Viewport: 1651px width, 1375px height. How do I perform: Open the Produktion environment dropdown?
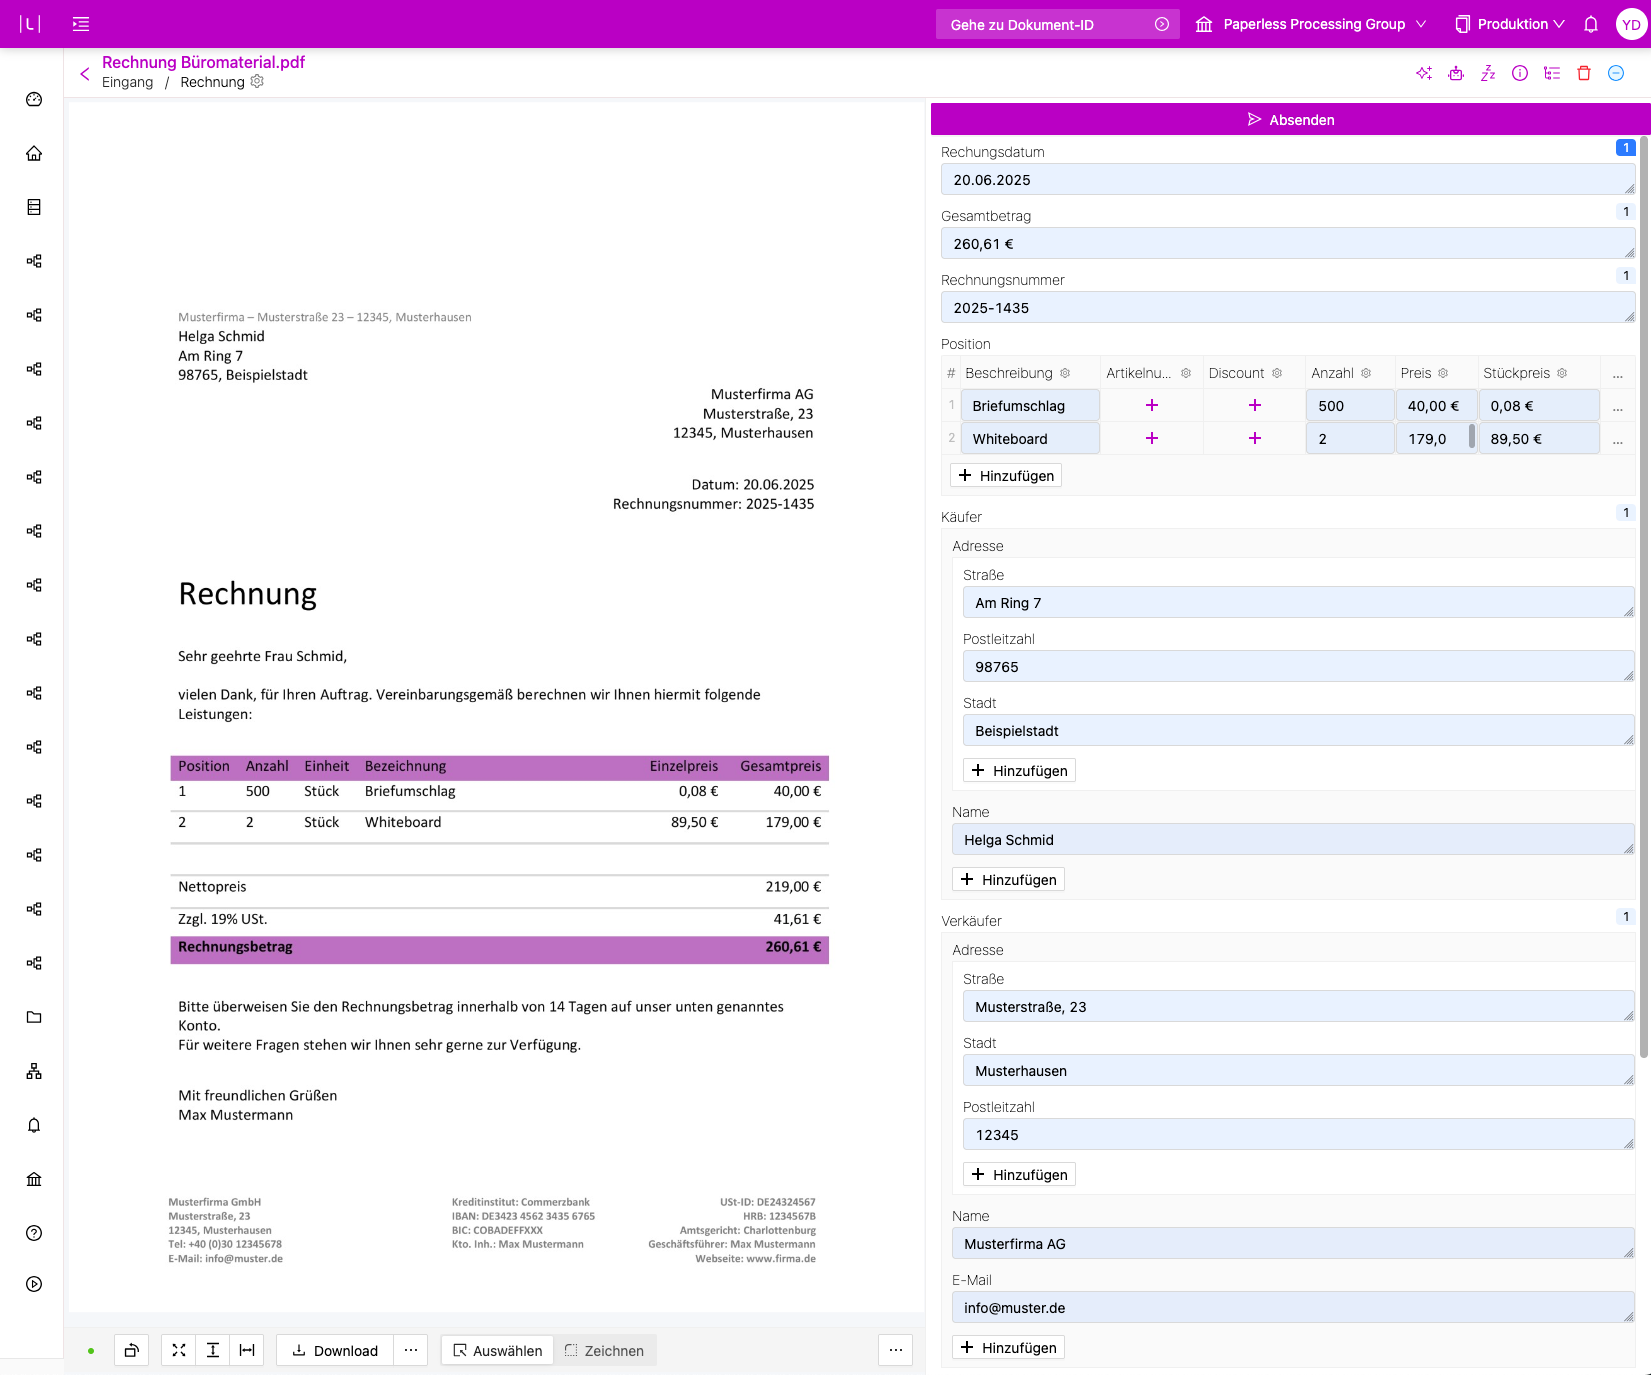pos(1510,24)
